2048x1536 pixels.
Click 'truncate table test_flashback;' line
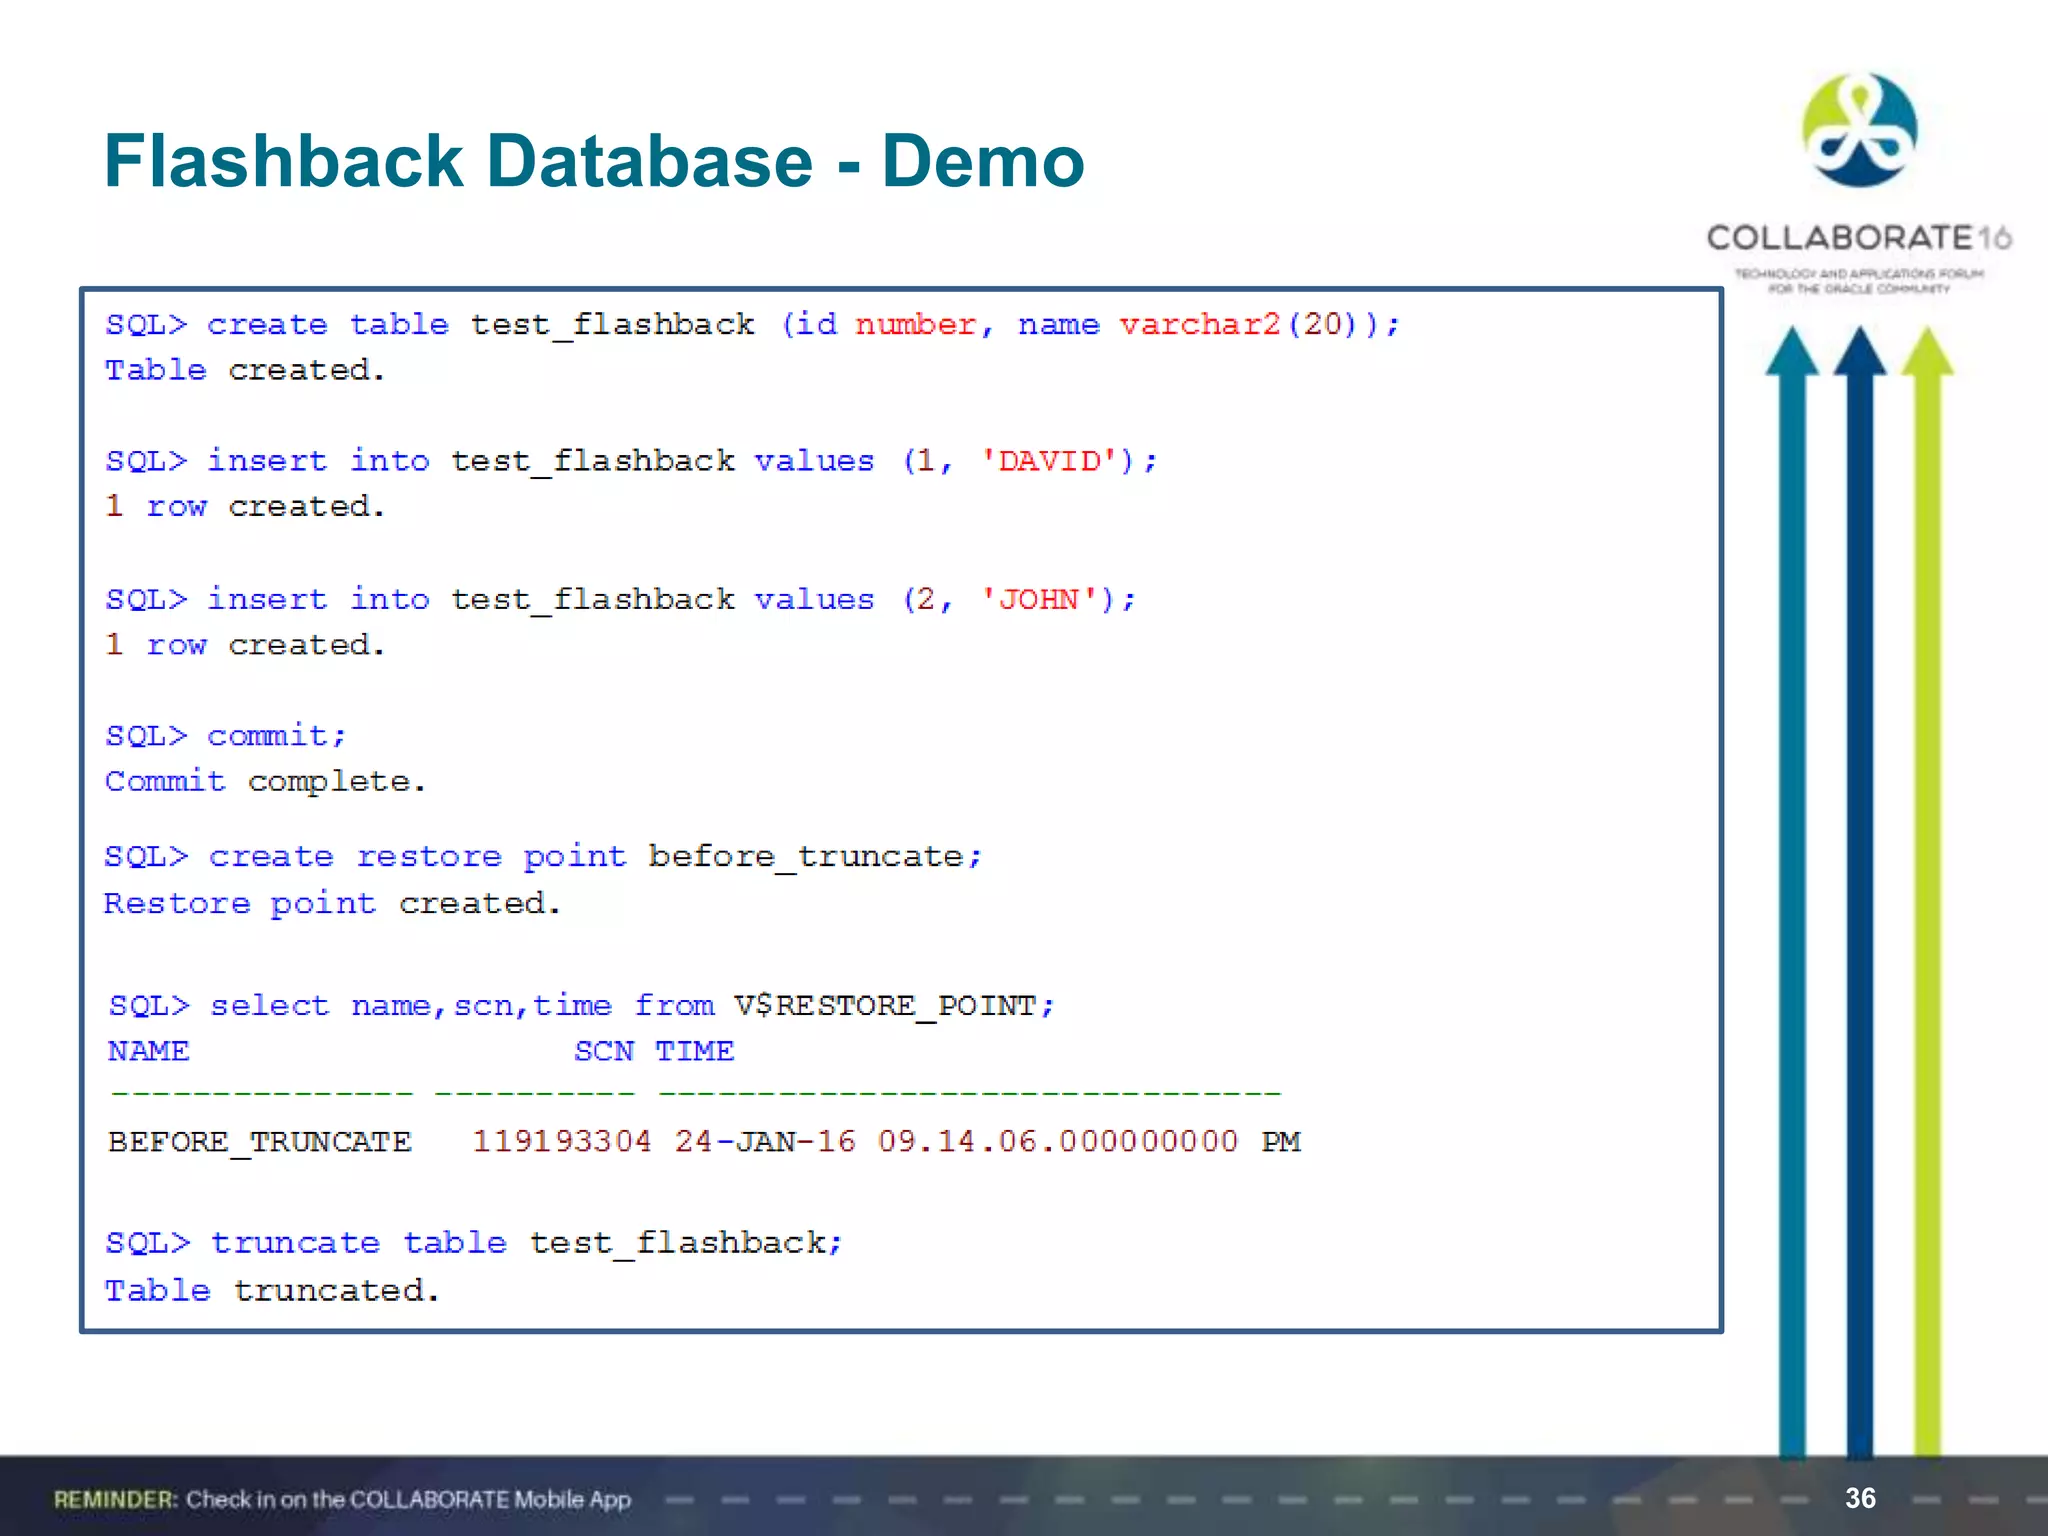(474, 1243)
